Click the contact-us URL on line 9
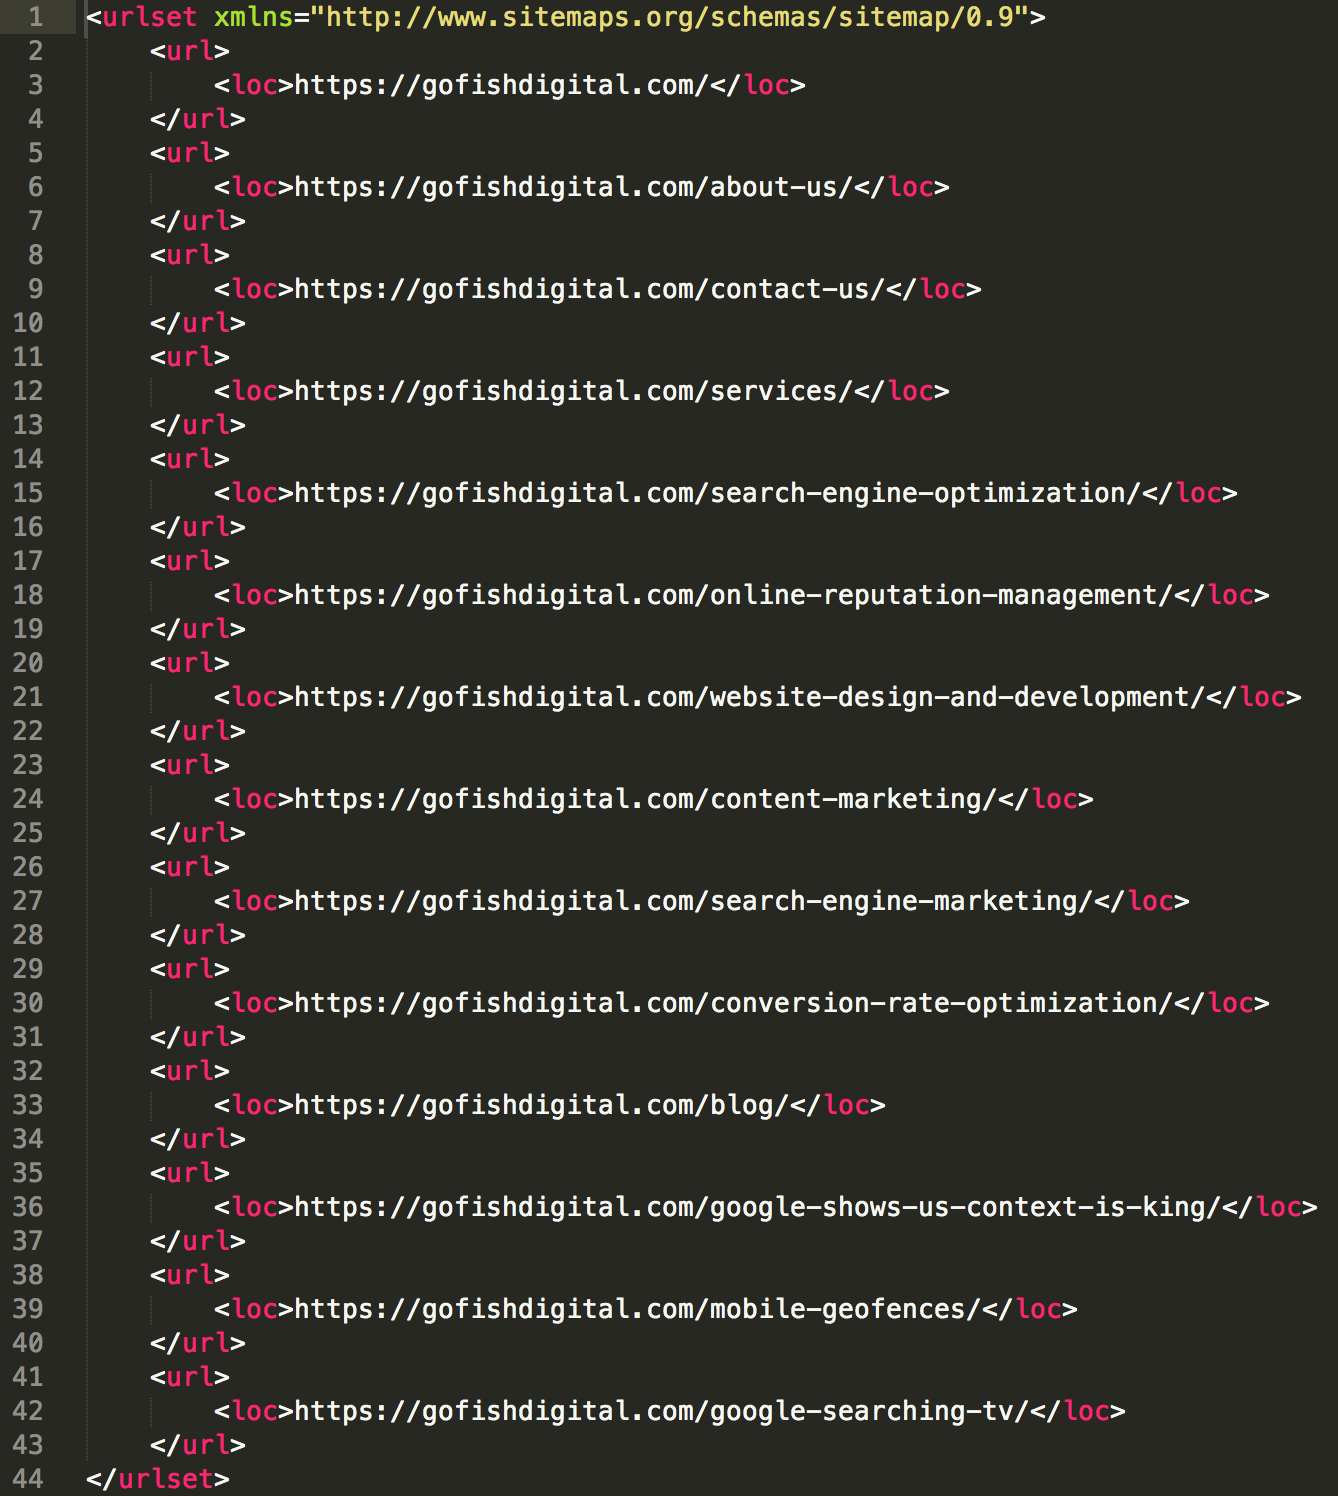Screen dimensions: 1338x1496 tap(589, 289)
